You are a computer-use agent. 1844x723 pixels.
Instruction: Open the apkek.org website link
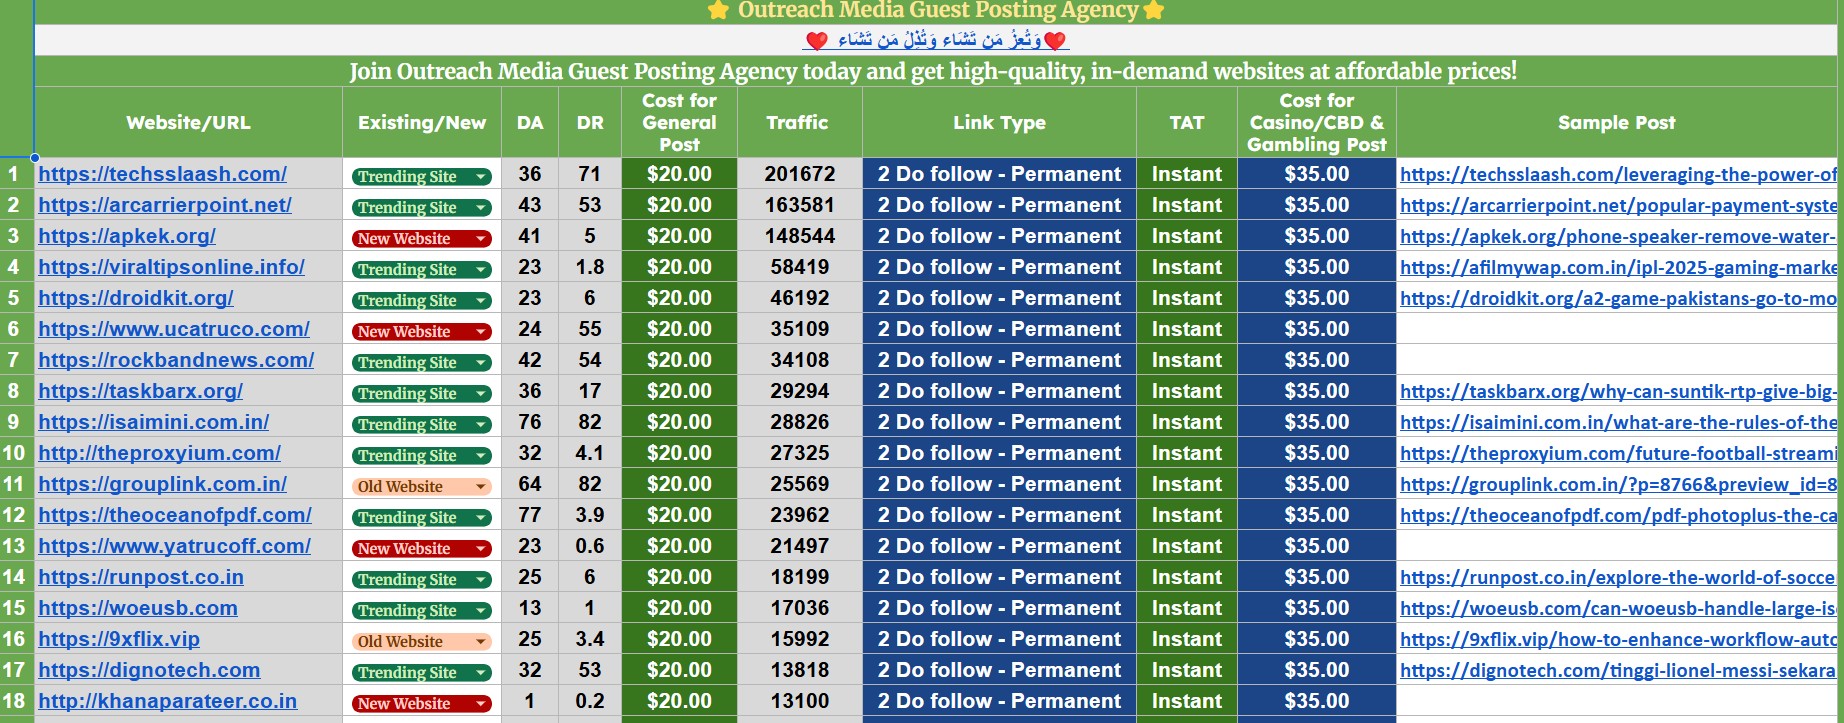[127, 236]
